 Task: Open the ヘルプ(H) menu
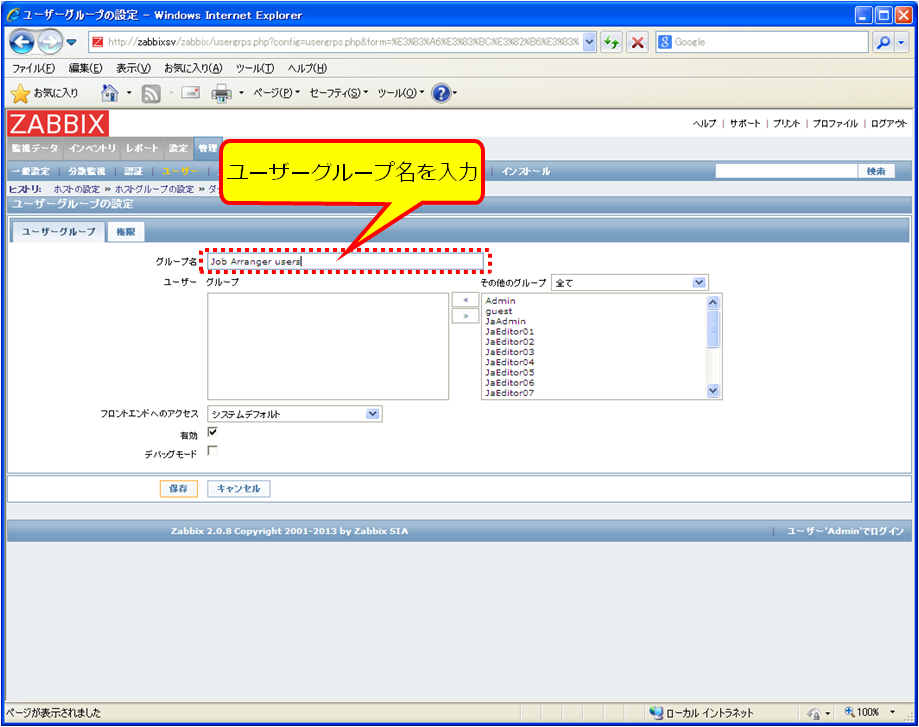pyautogui.click(x=307, y=69)
